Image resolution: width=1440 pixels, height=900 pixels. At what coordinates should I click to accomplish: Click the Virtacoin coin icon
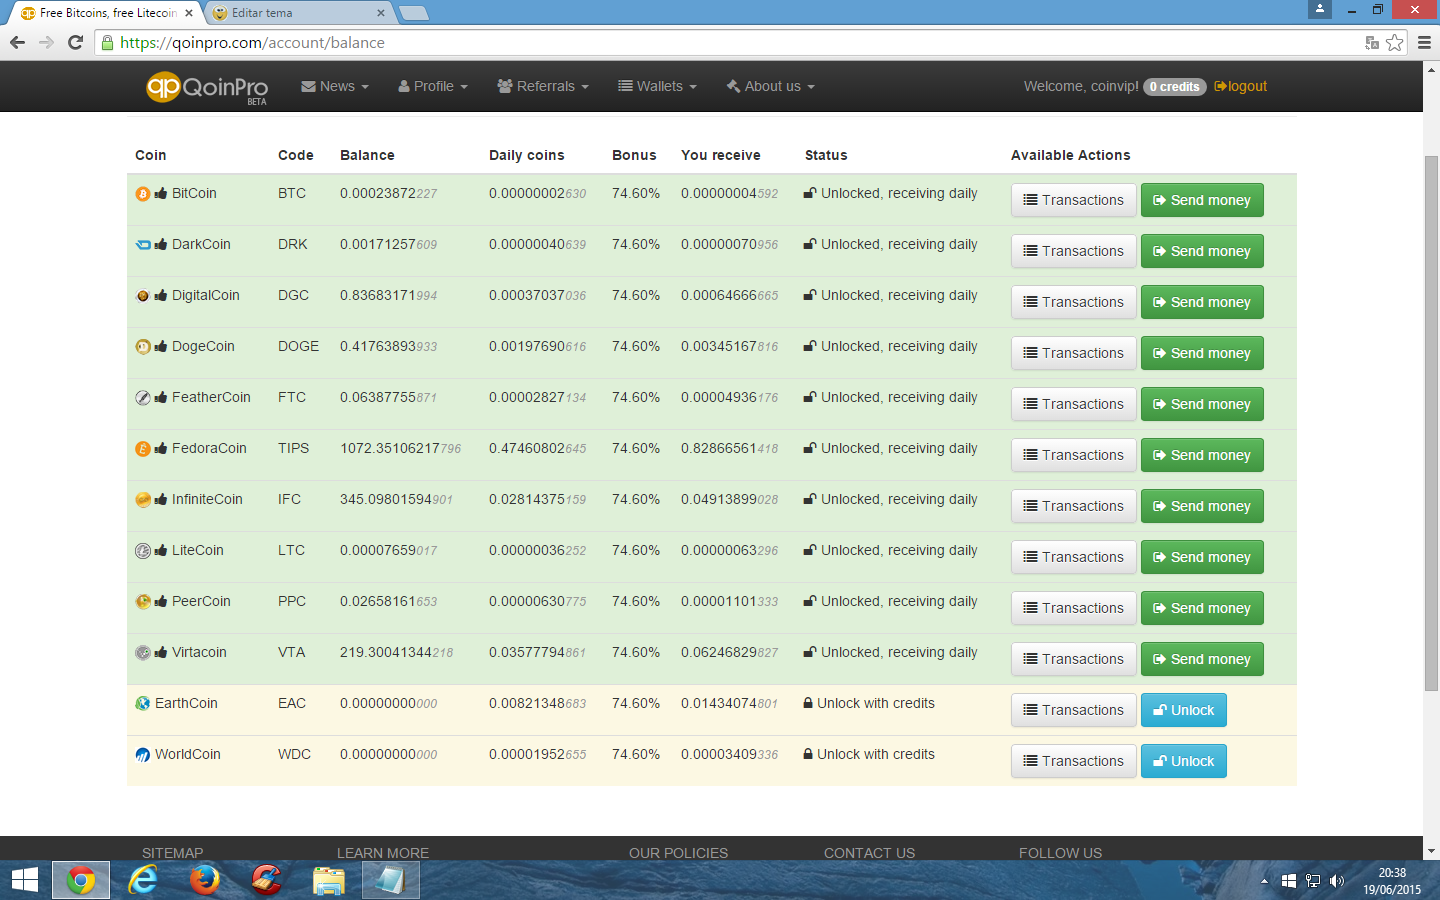143,653
